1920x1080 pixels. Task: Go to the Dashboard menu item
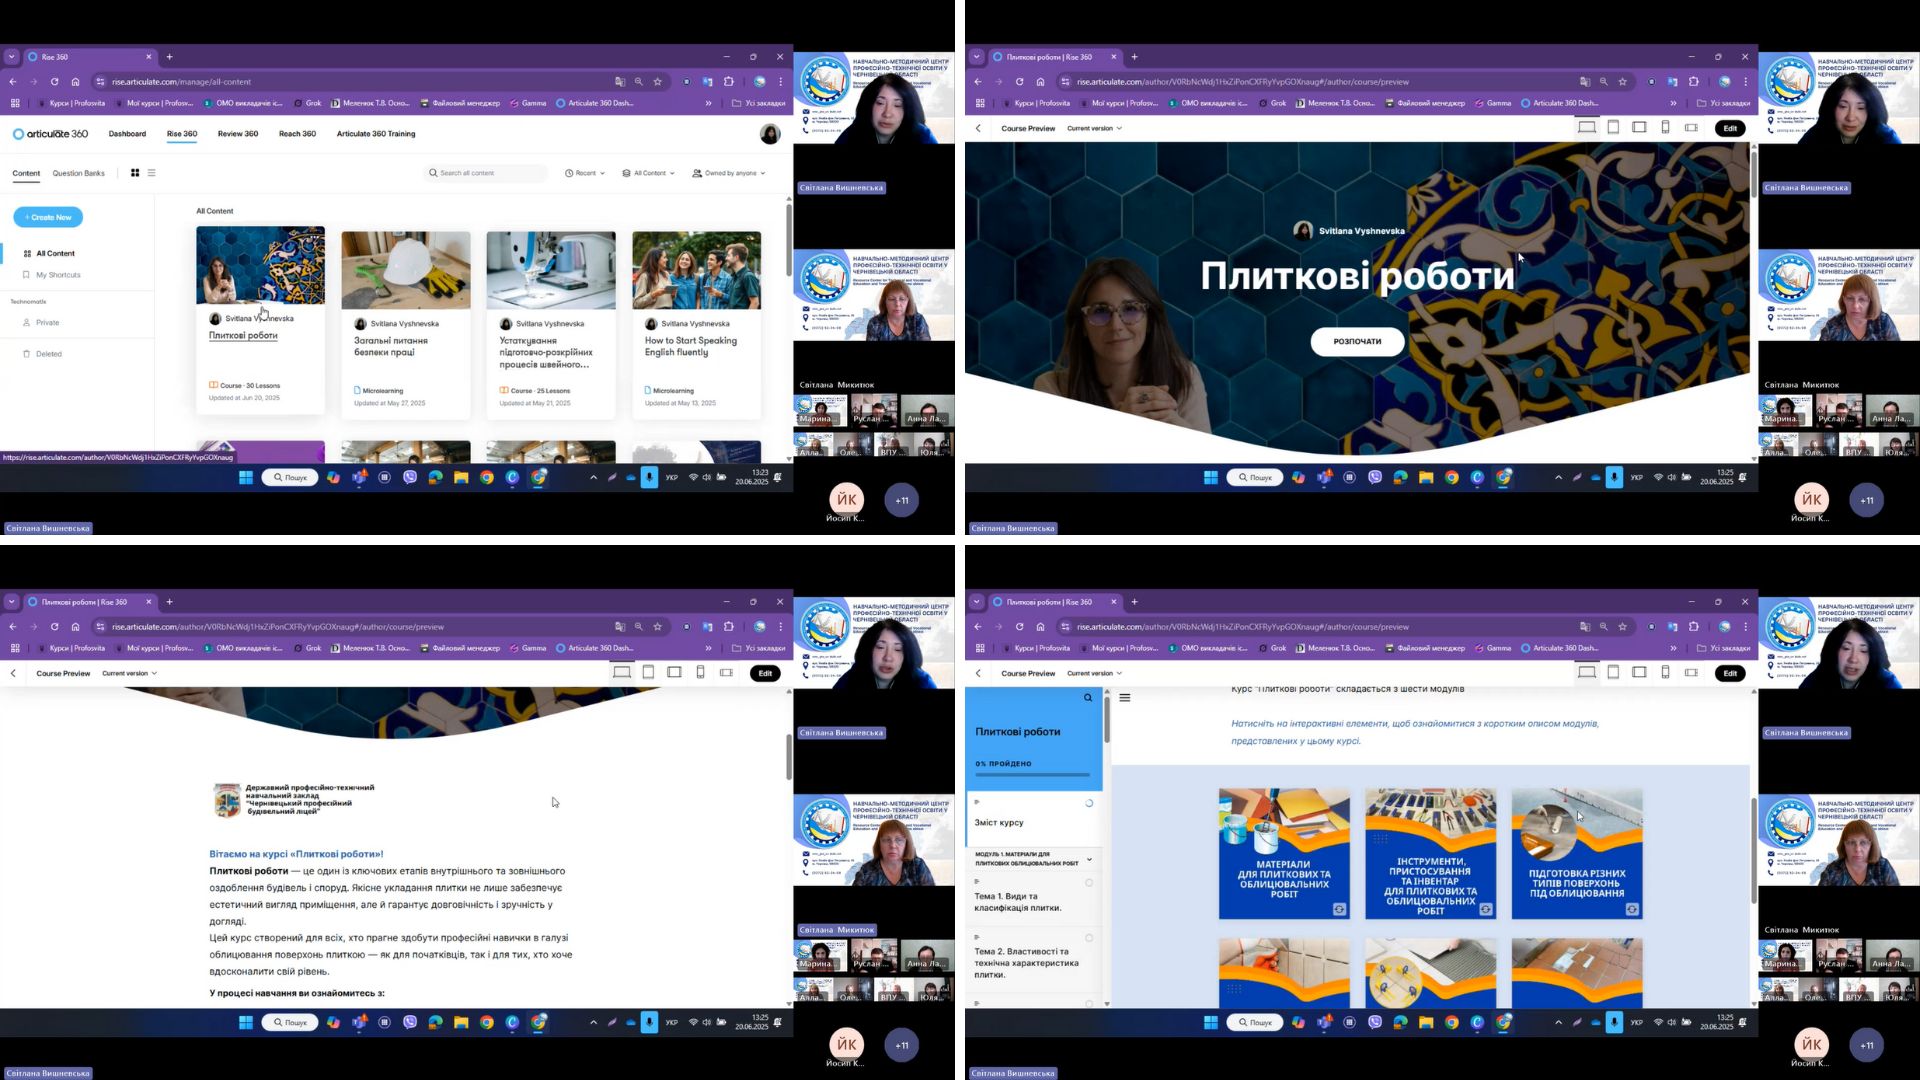(x=127, y=134)
